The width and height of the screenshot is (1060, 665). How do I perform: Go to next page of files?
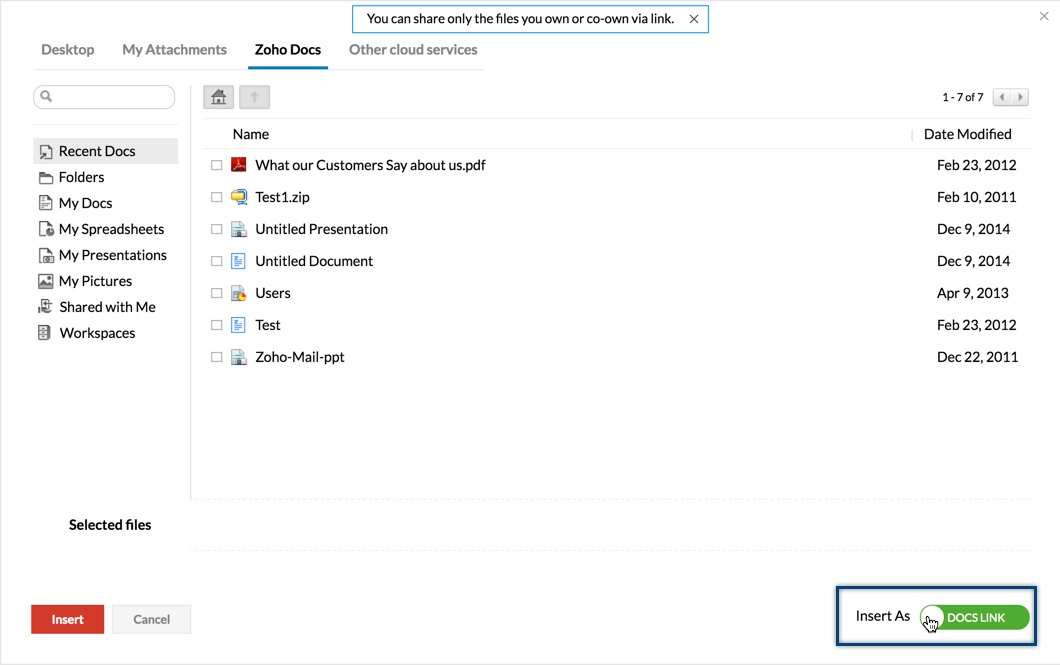[1020, 97]
